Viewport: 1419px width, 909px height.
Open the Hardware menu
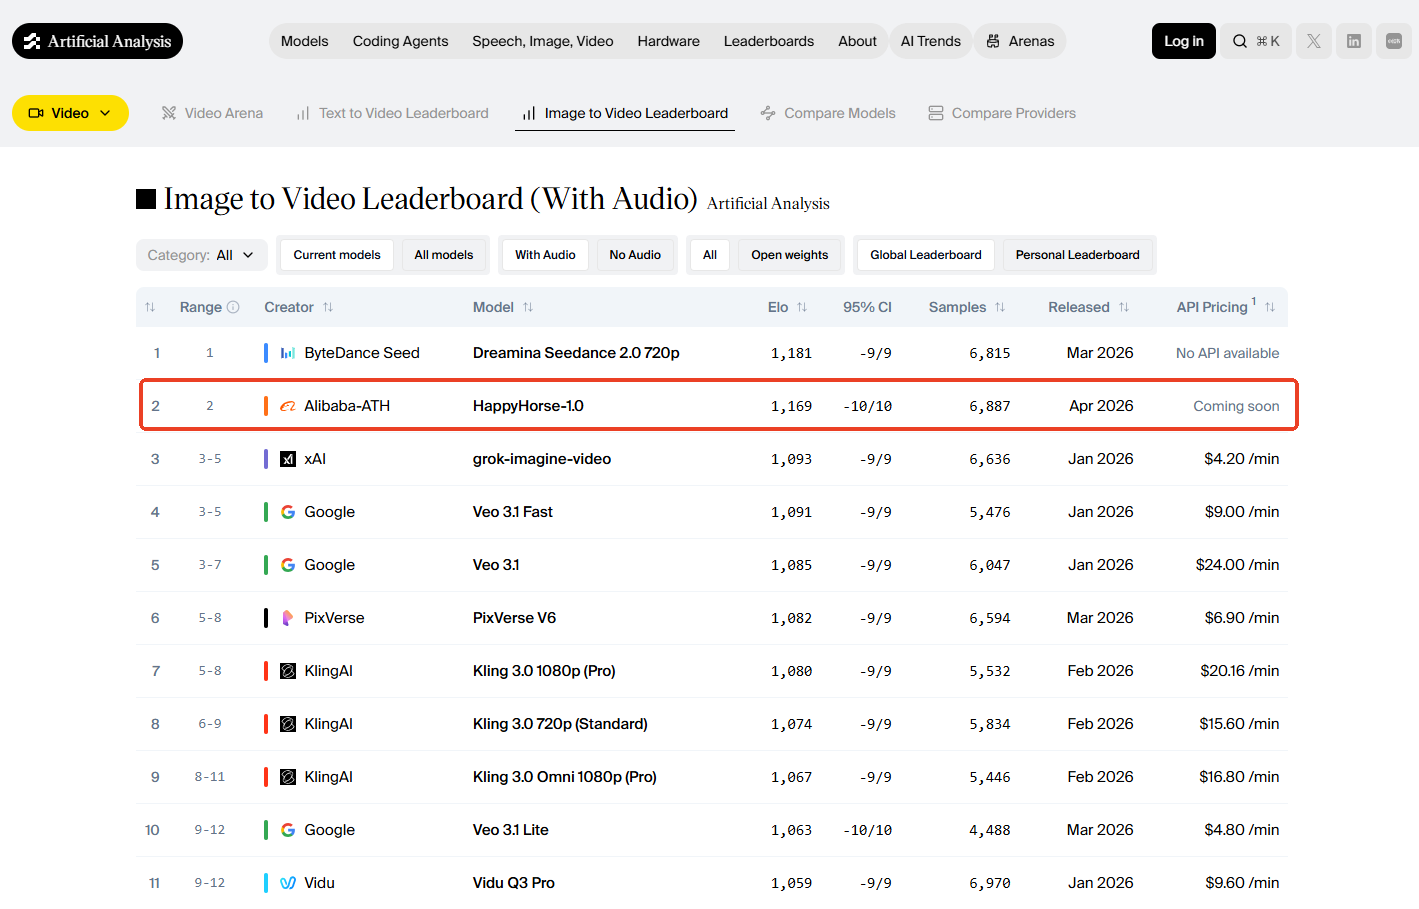click(x=669, y=41)
